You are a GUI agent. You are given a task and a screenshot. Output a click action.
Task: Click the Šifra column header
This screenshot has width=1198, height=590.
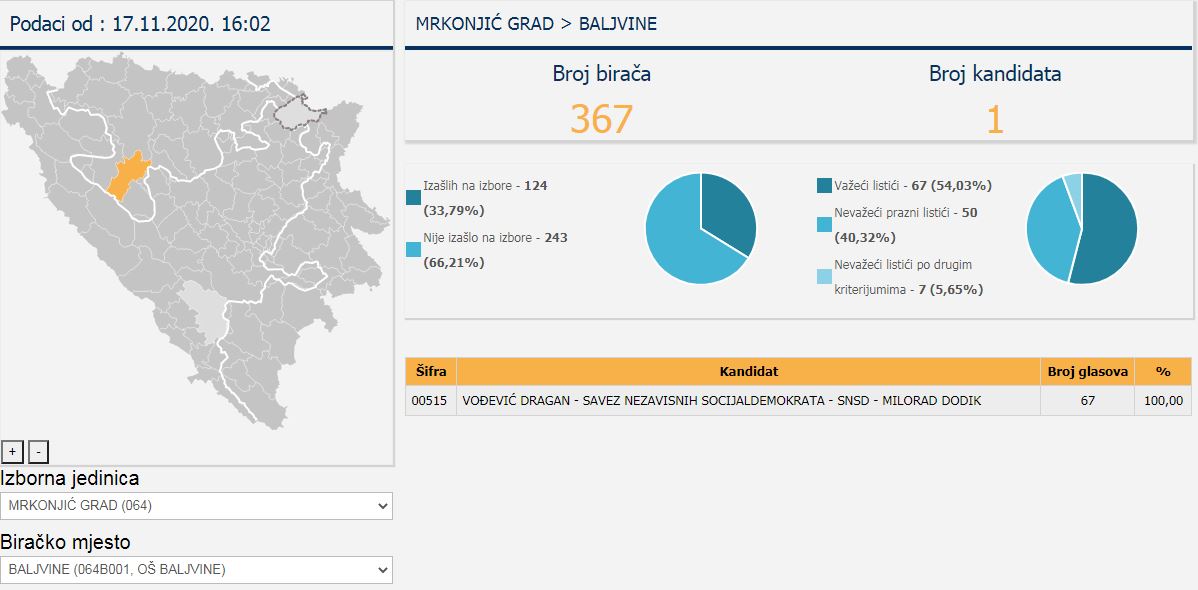coord(430,371)
